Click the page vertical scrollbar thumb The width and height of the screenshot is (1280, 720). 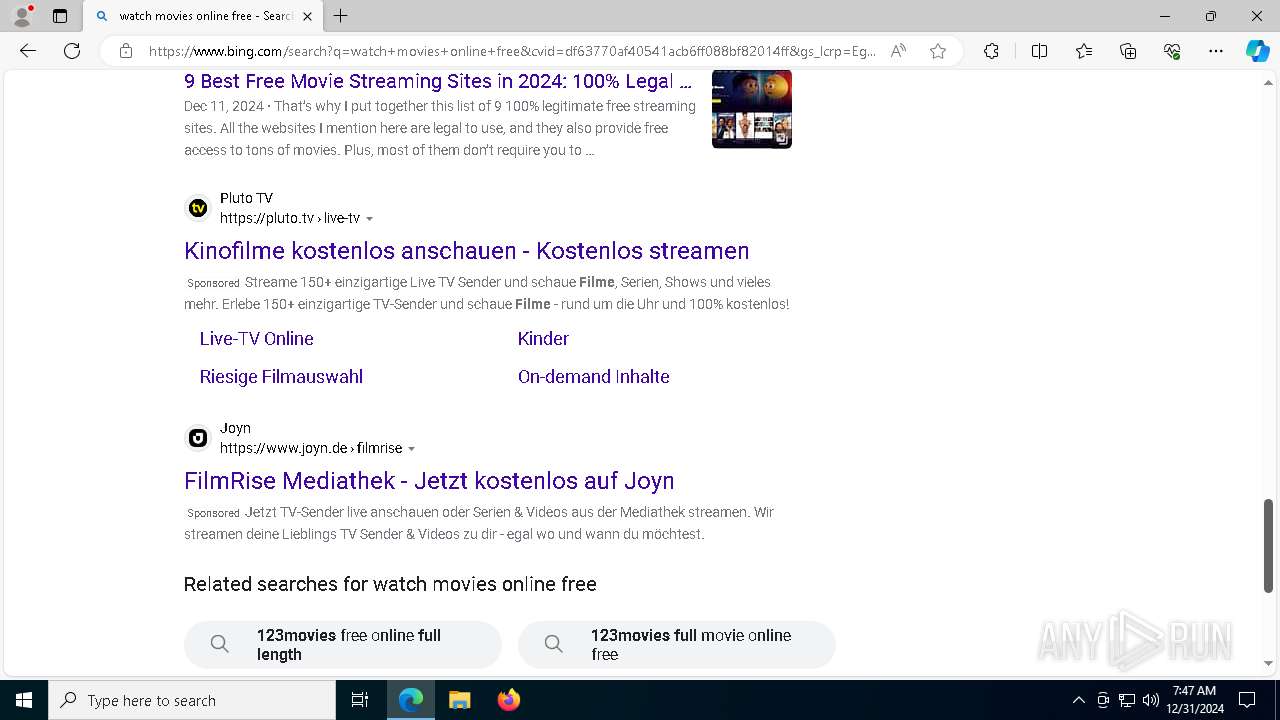(x=1269, y=546)
